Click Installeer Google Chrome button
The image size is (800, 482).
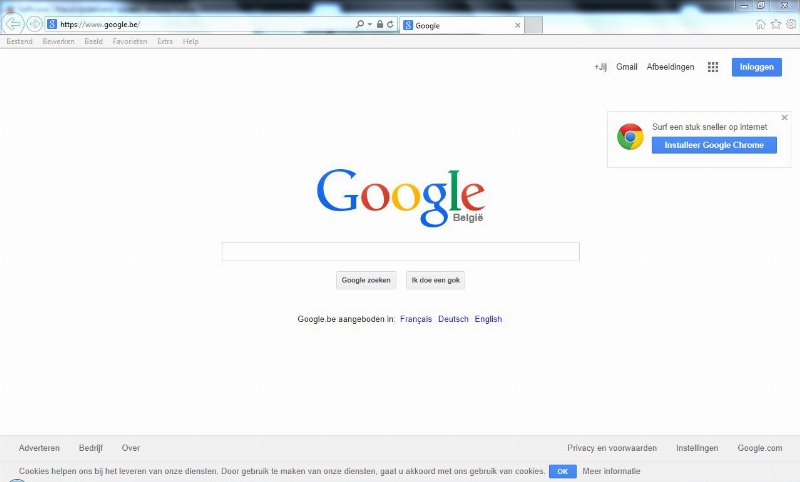tap(714, 145)
